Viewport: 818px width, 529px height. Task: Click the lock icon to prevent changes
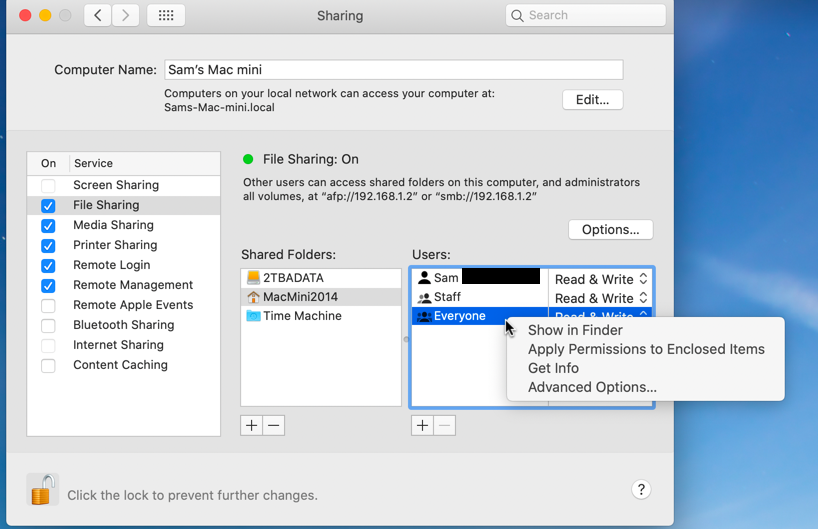point(42,489)
